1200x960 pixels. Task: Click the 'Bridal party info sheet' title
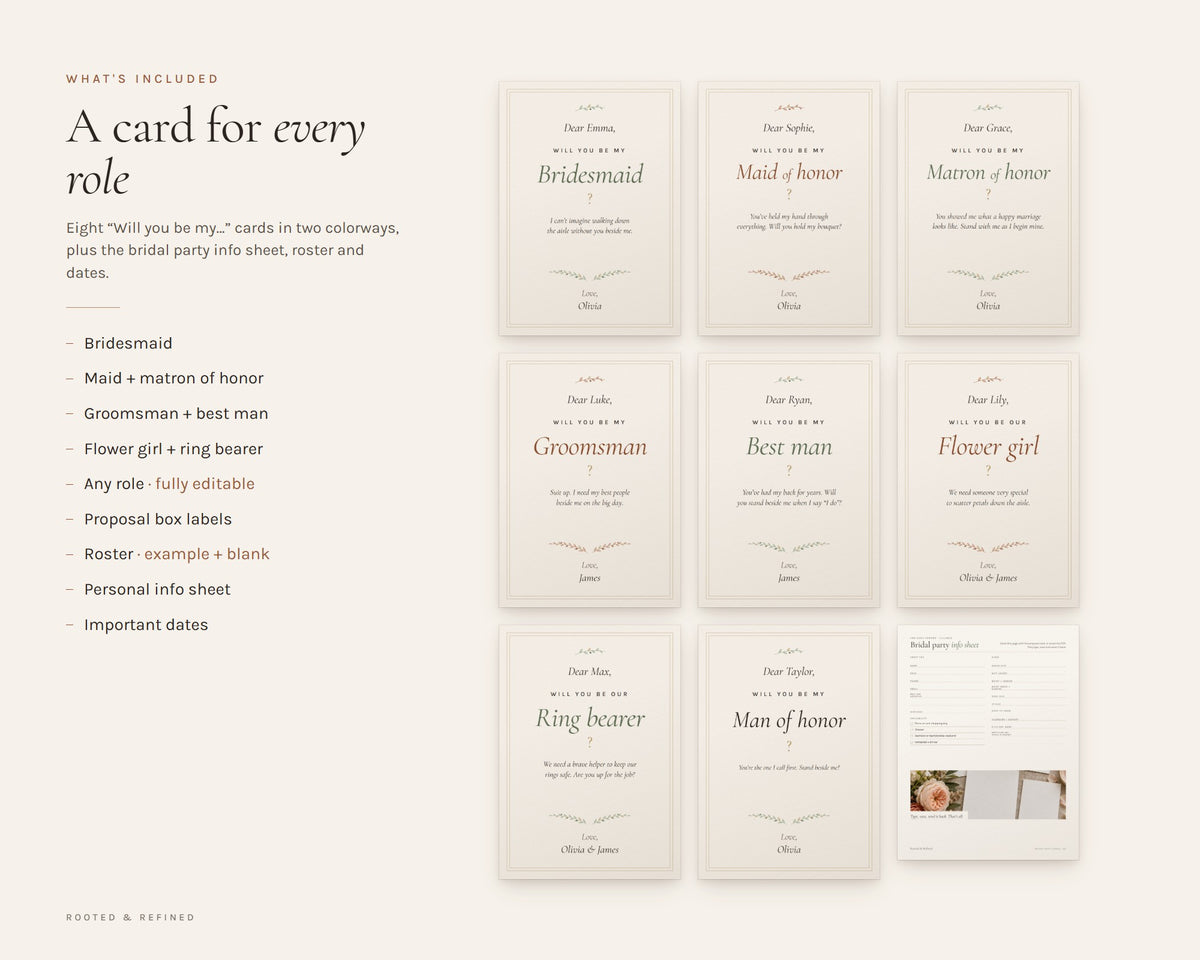coord(944,645)
